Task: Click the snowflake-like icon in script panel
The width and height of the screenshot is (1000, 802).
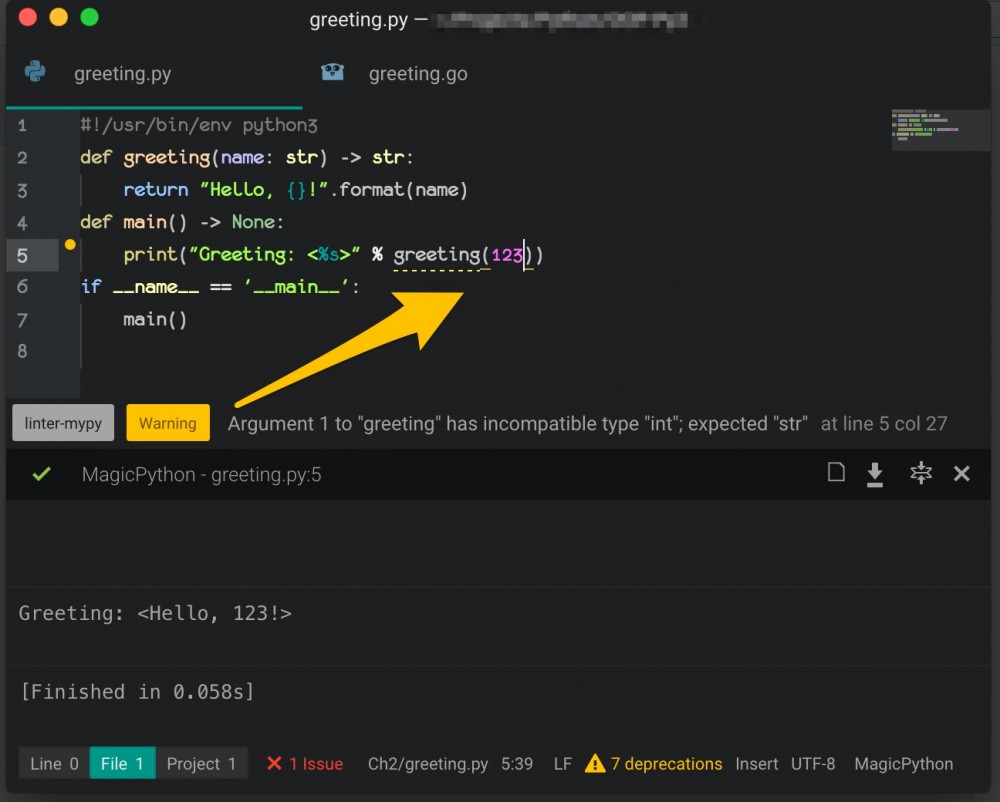Action: [x=920, y=473]
